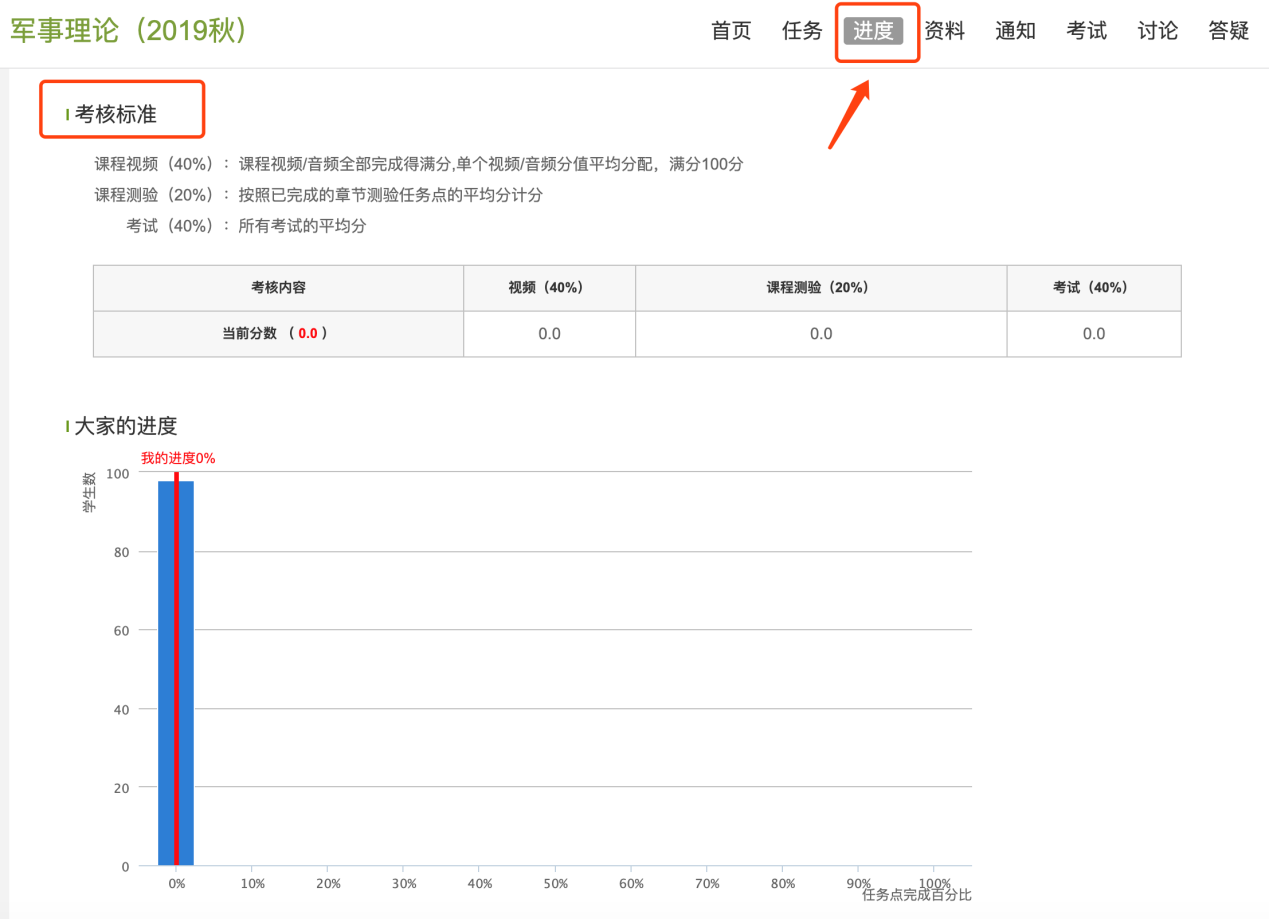Click the 0.0 score under 课程测验 column
The image size is (1269, 919).
click(820, 334)
